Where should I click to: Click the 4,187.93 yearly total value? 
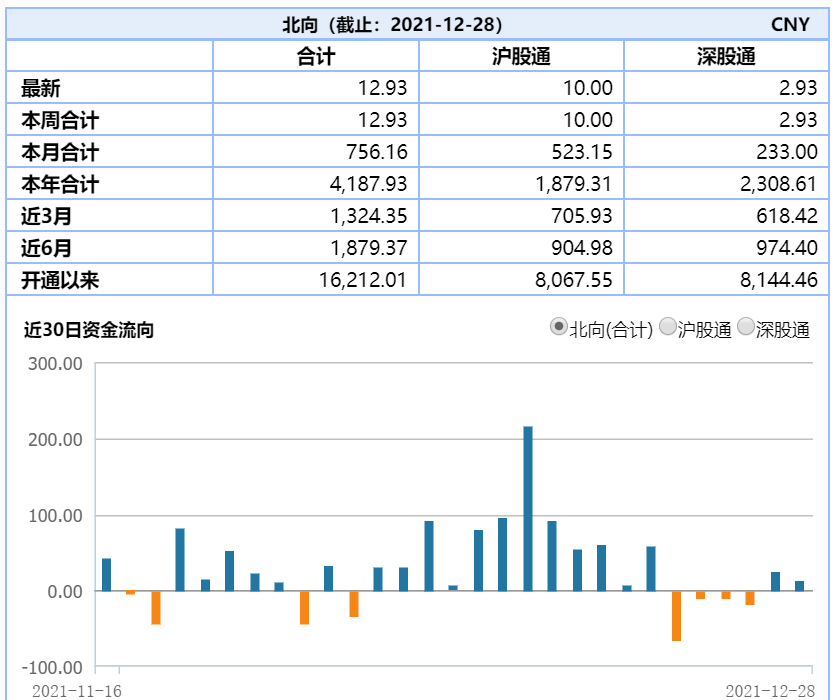[x=369, y=184]
